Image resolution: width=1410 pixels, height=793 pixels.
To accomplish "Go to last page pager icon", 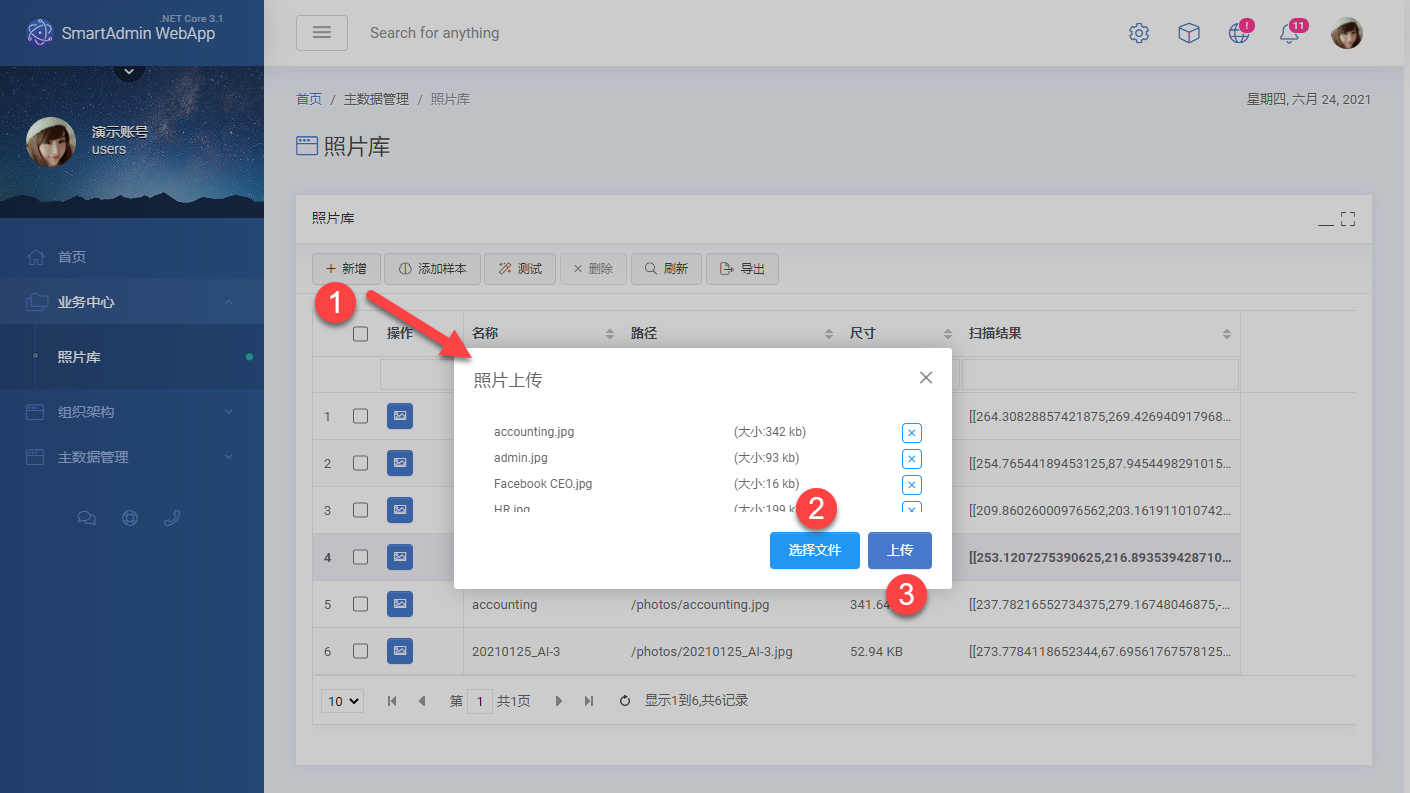I will (589, 701).
